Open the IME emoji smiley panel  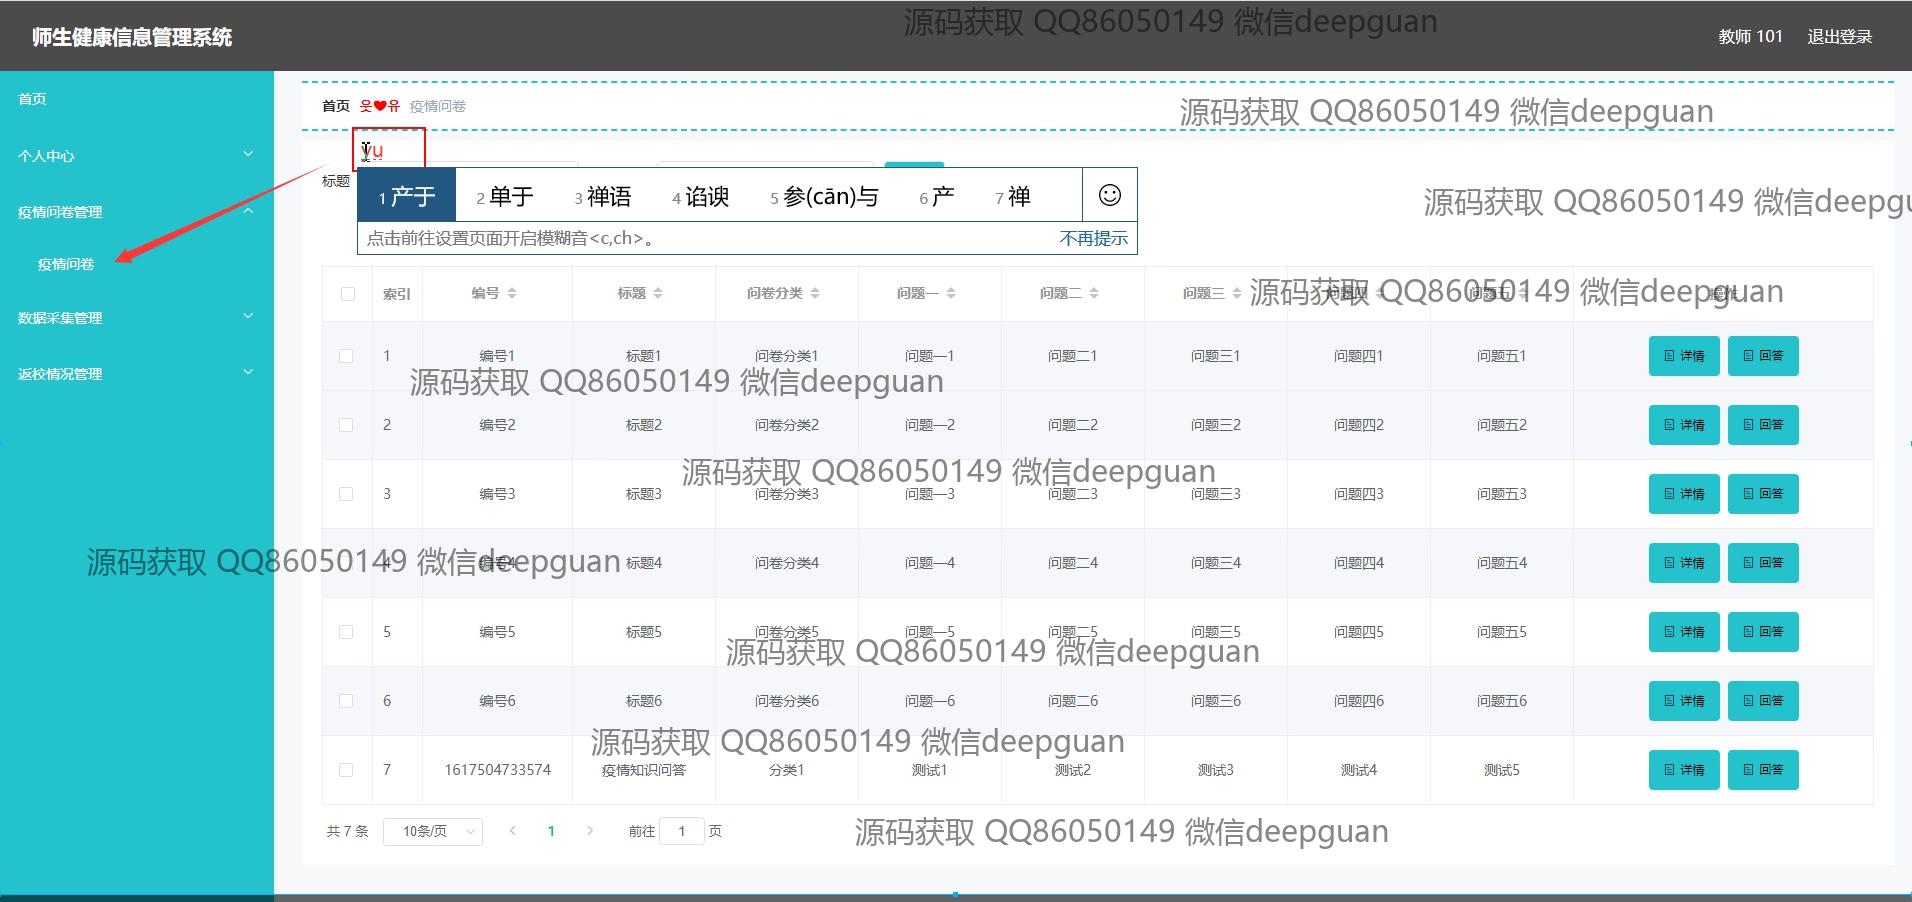[1110, 195]
